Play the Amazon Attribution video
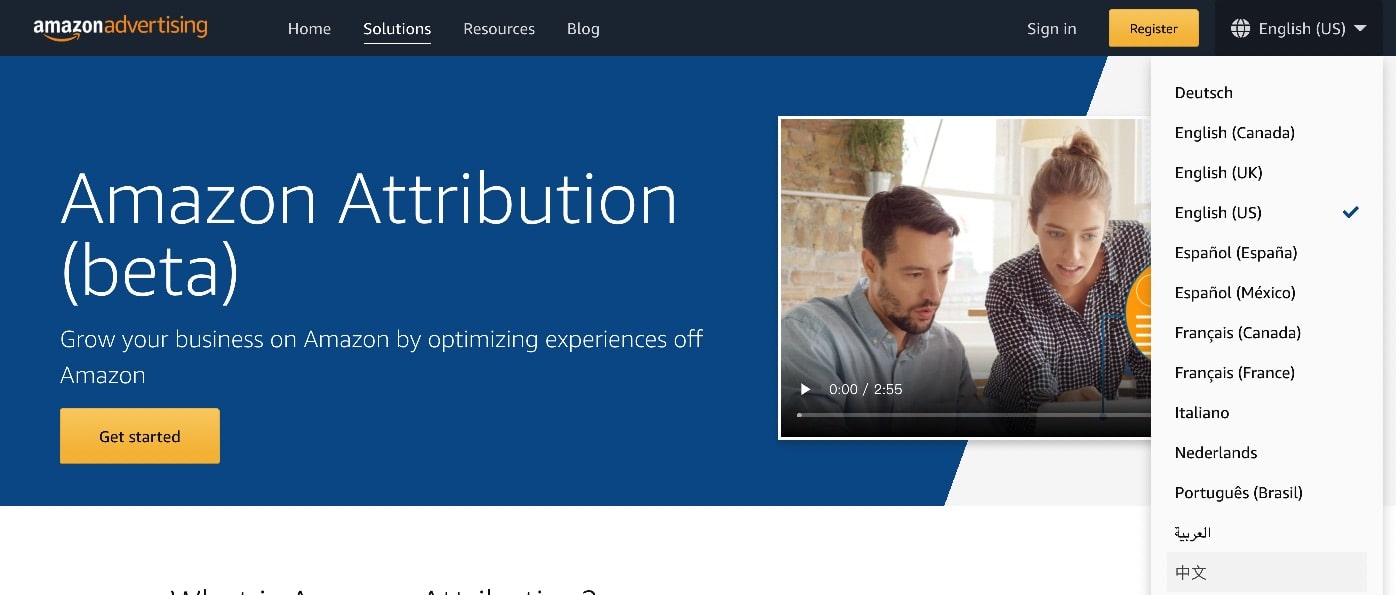The image size is (1396, 595). click(806, 389)
